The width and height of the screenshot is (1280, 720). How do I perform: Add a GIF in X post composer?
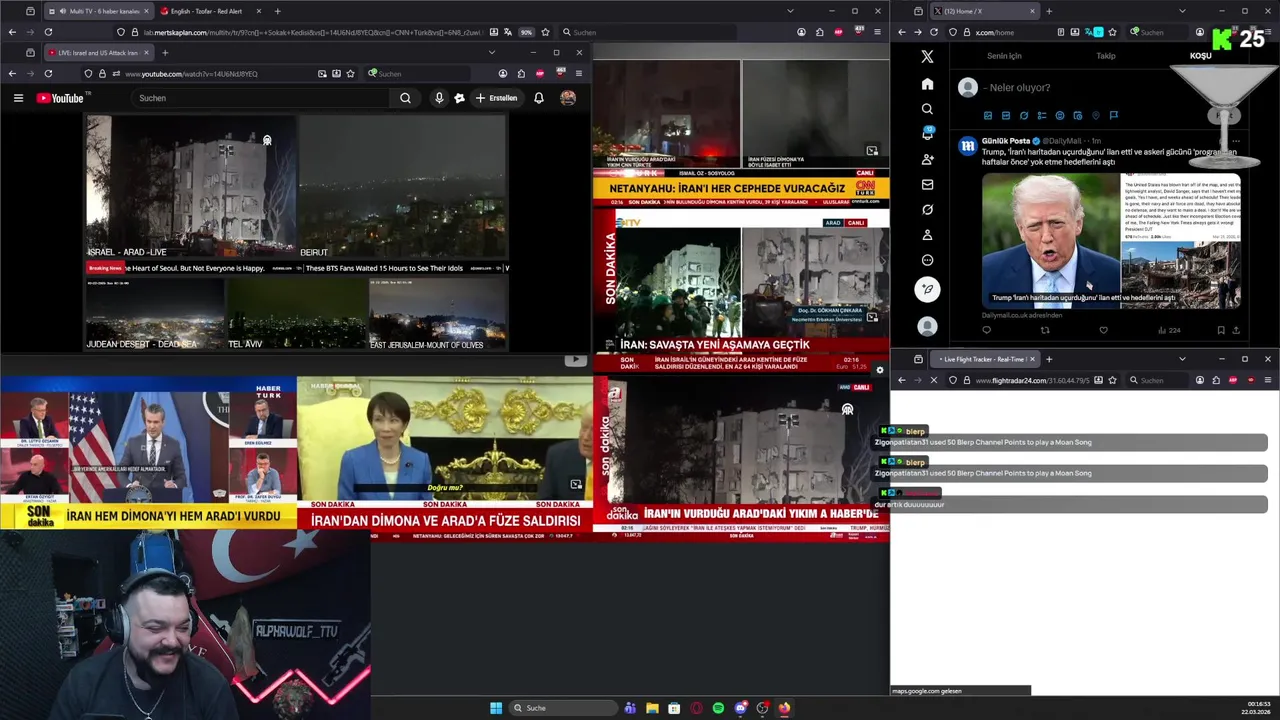point(1006,116)
